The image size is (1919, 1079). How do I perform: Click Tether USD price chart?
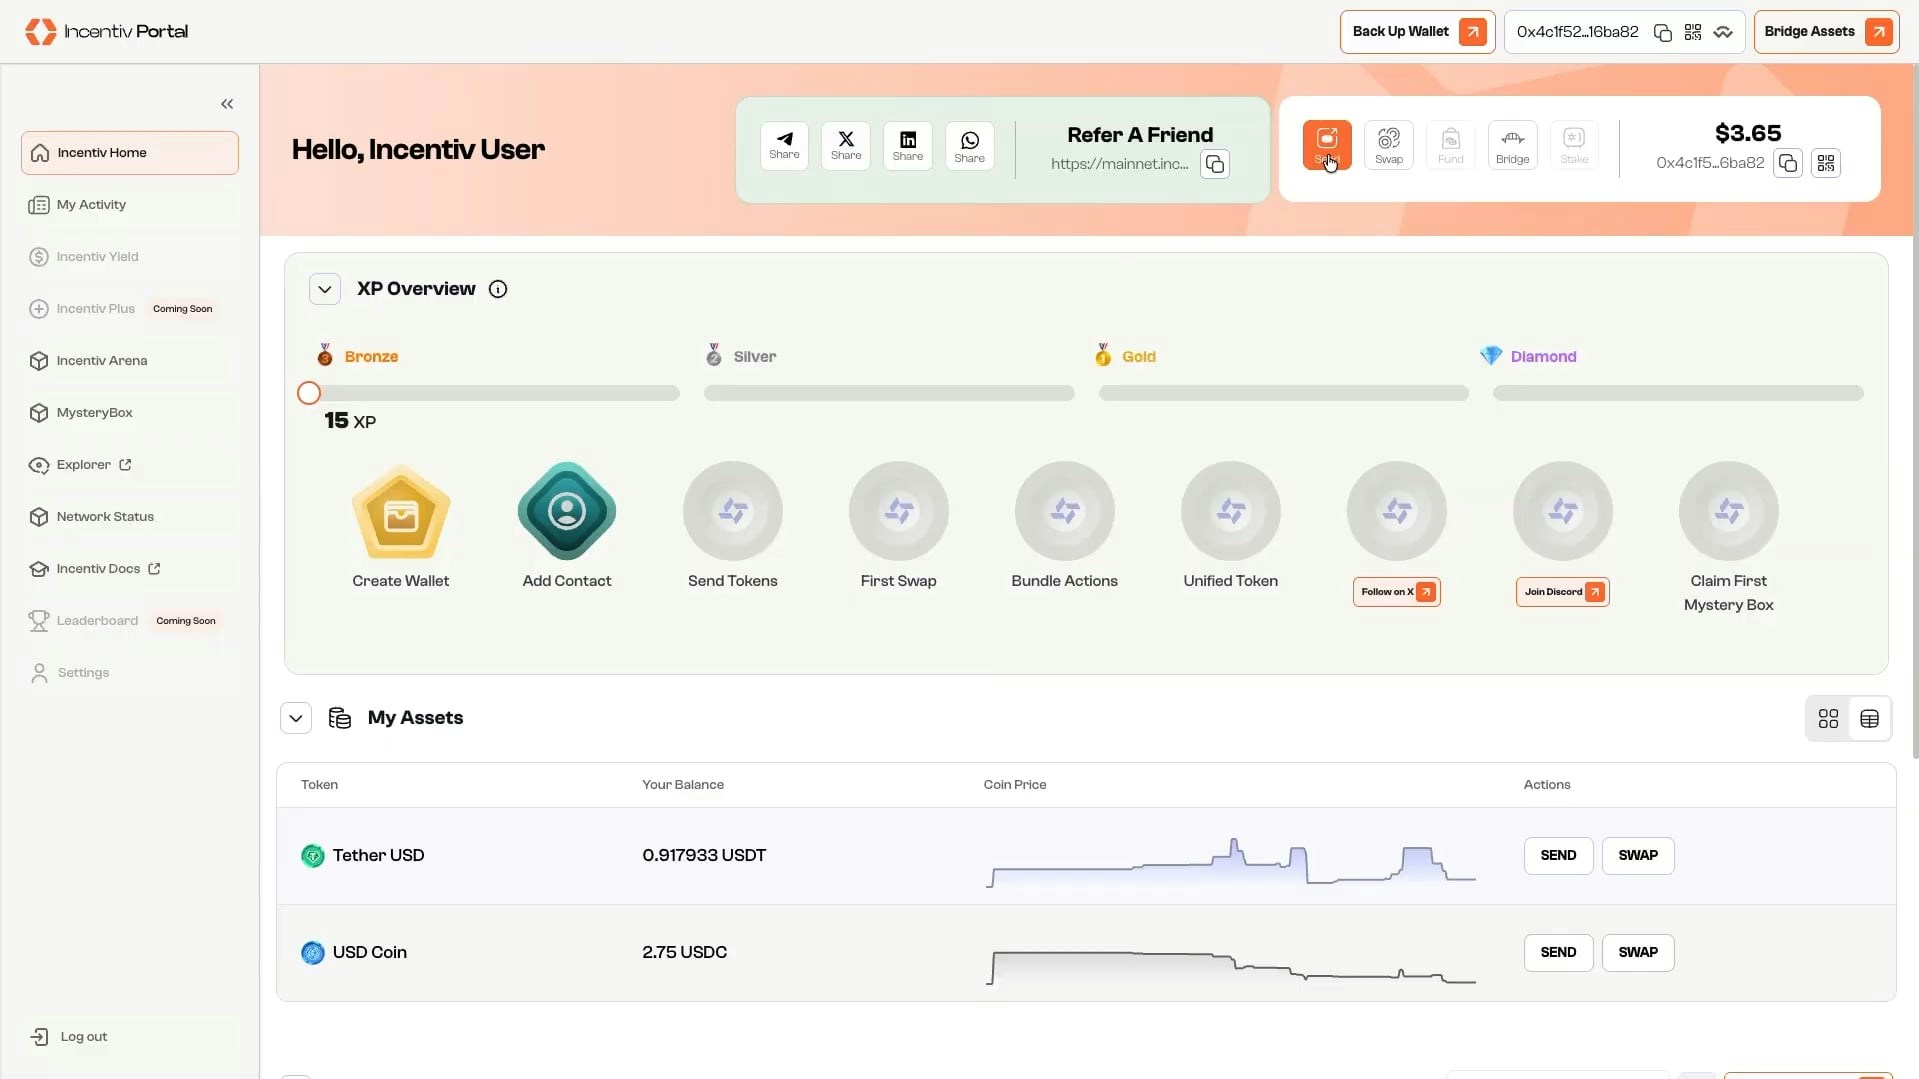(1231, 862)
